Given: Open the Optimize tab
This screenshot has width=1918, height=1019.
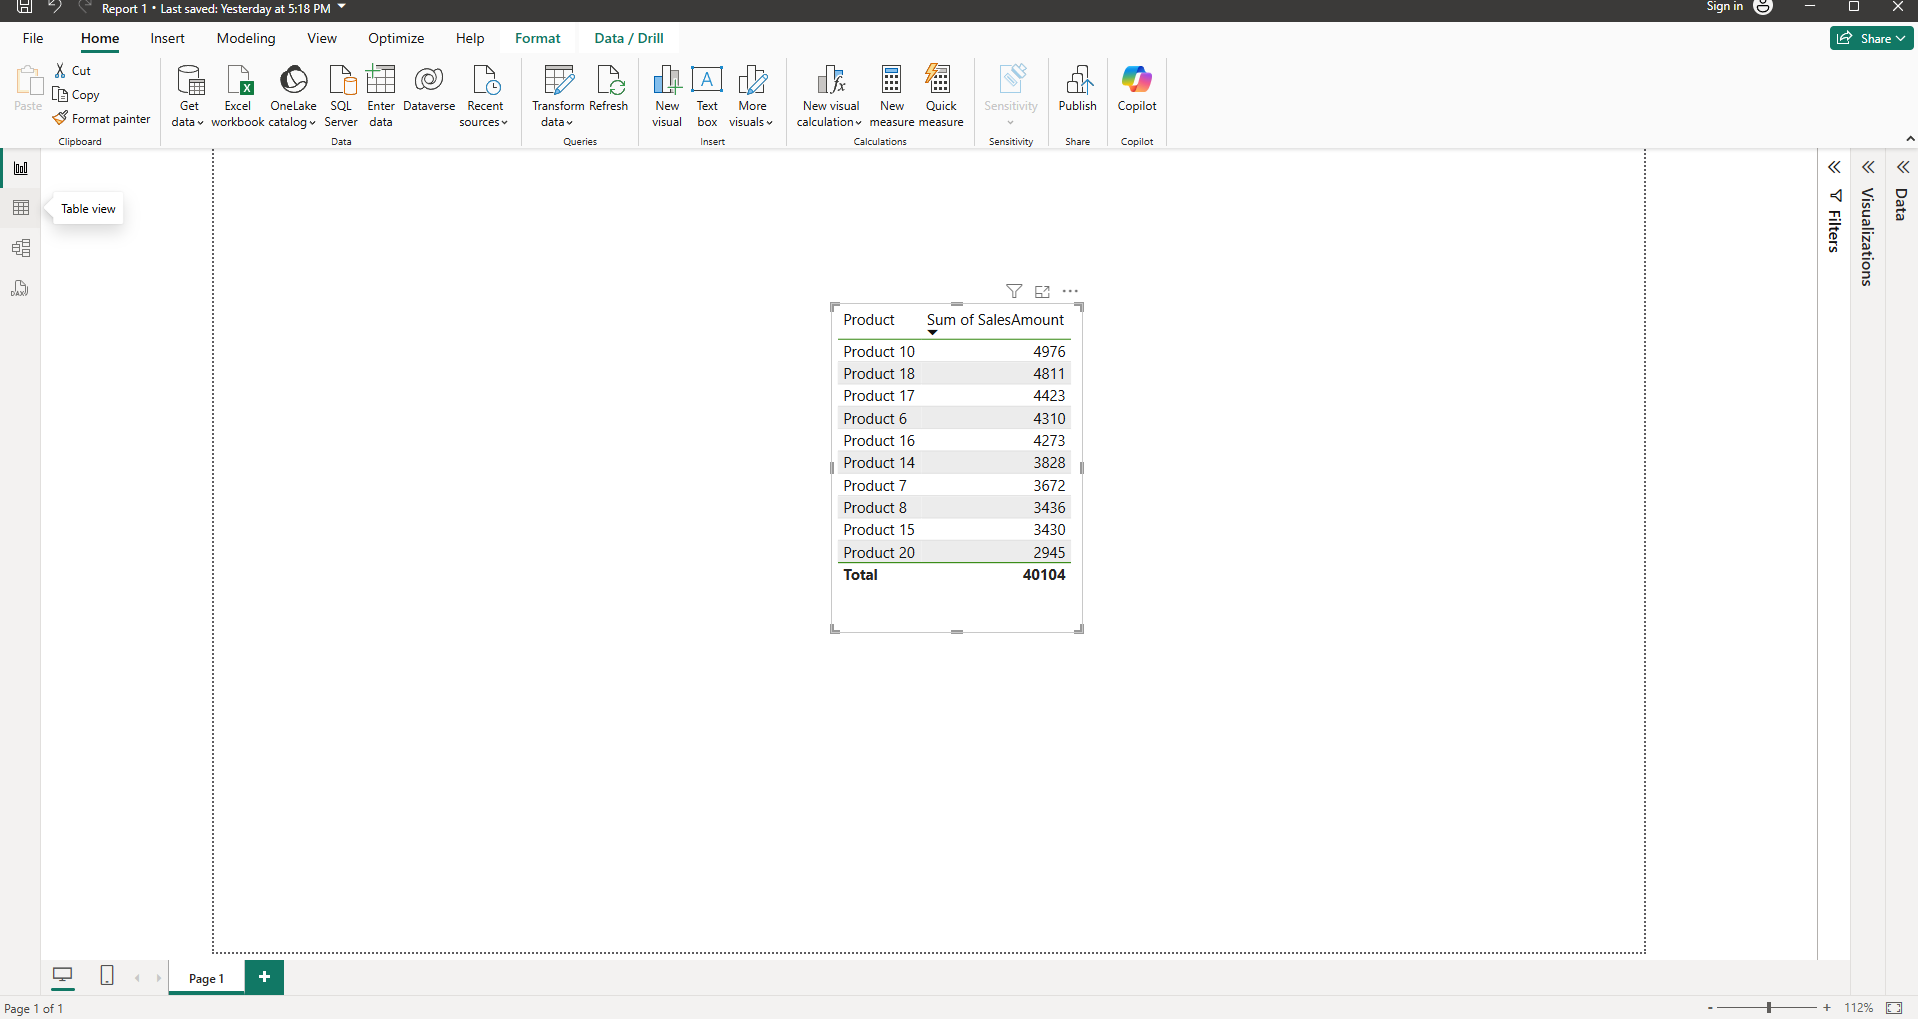Looking at the screenshot, I should (x=396, y=38).
